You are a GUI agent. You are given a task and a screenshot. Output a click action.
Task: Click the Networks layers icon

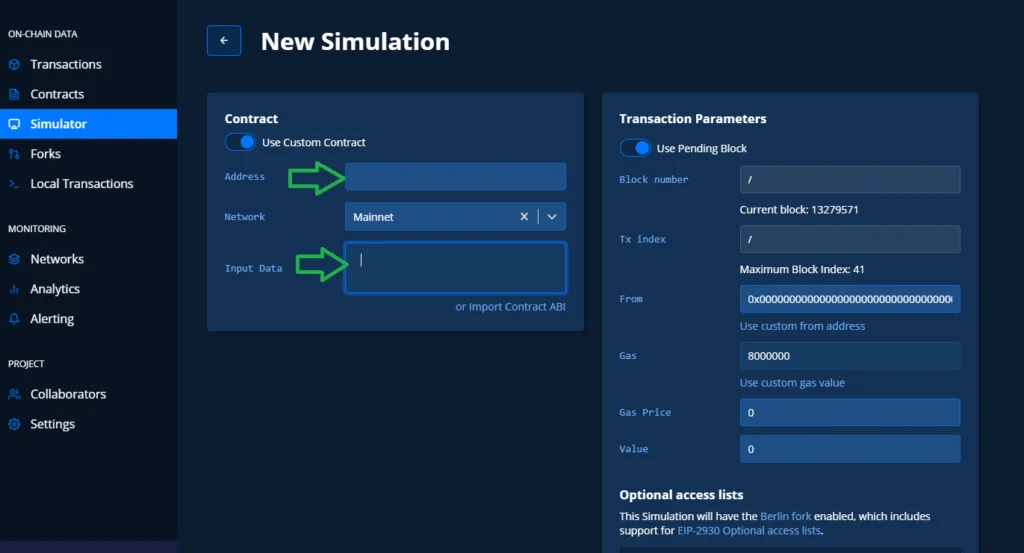tap(14, 259)
